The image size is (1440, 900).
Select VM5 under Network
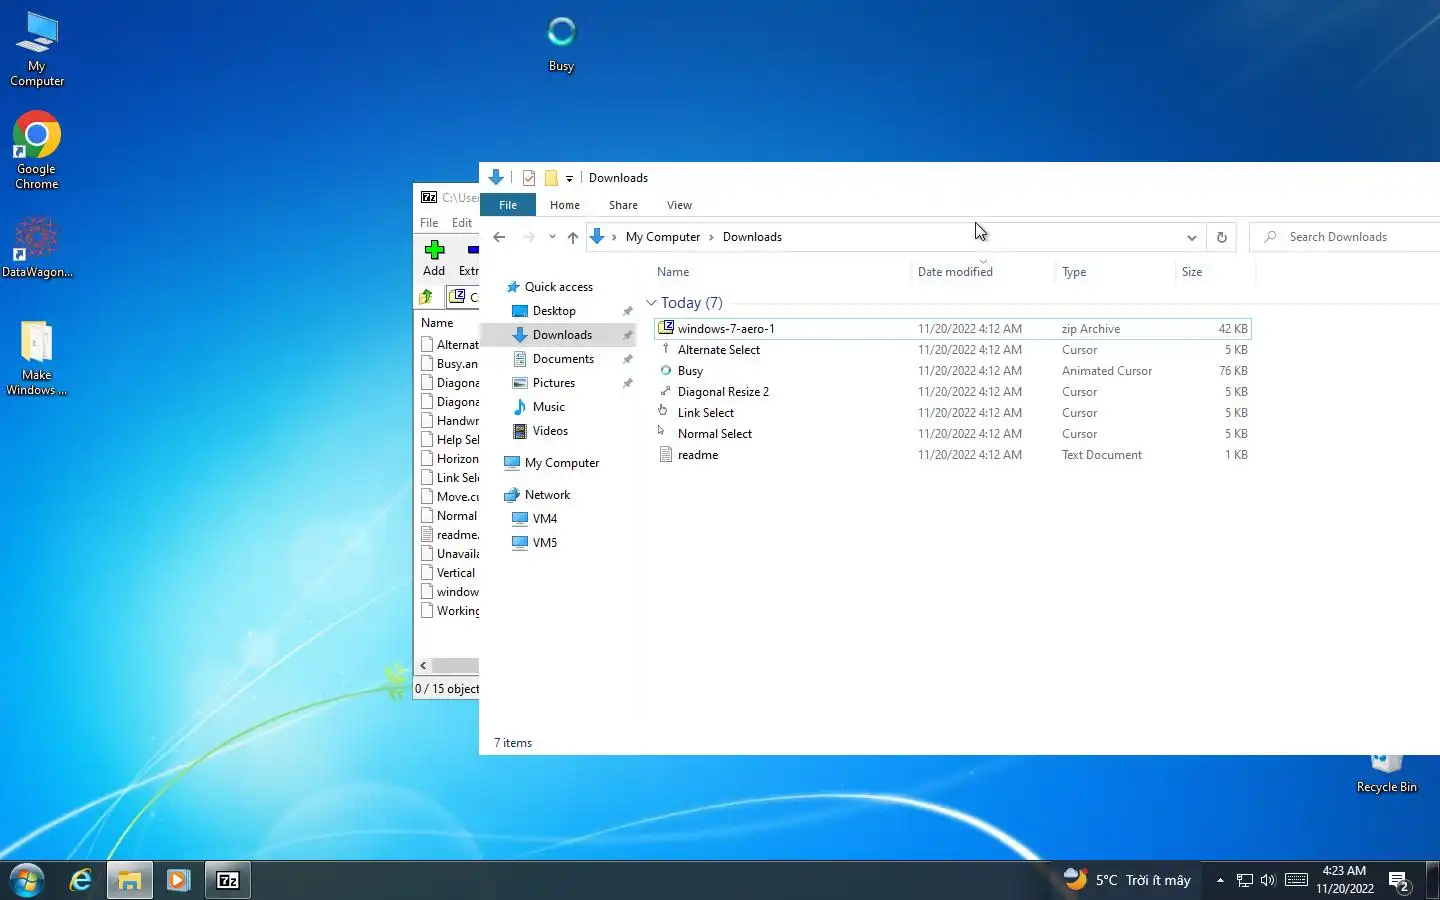(544, 543)
